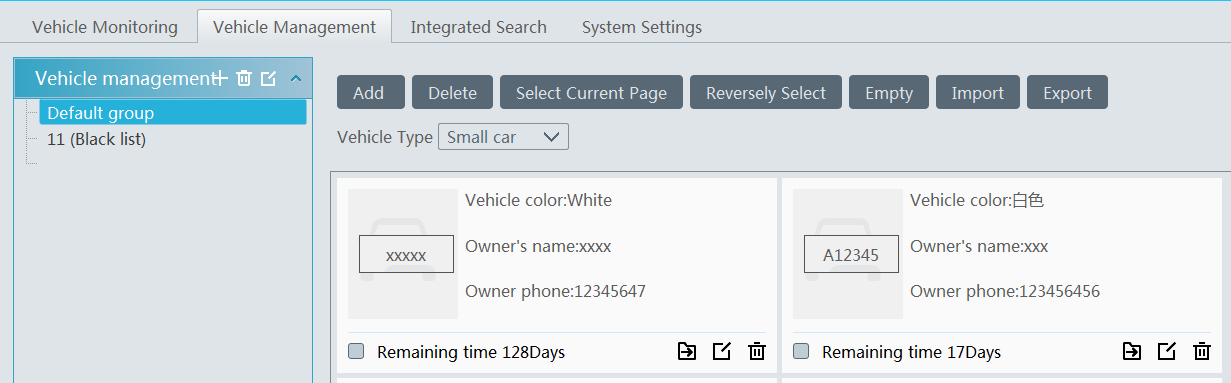1231x383 pixels.
Task: Edit group via pencil icon in Vehicle management header
Action: click(268, 78)
